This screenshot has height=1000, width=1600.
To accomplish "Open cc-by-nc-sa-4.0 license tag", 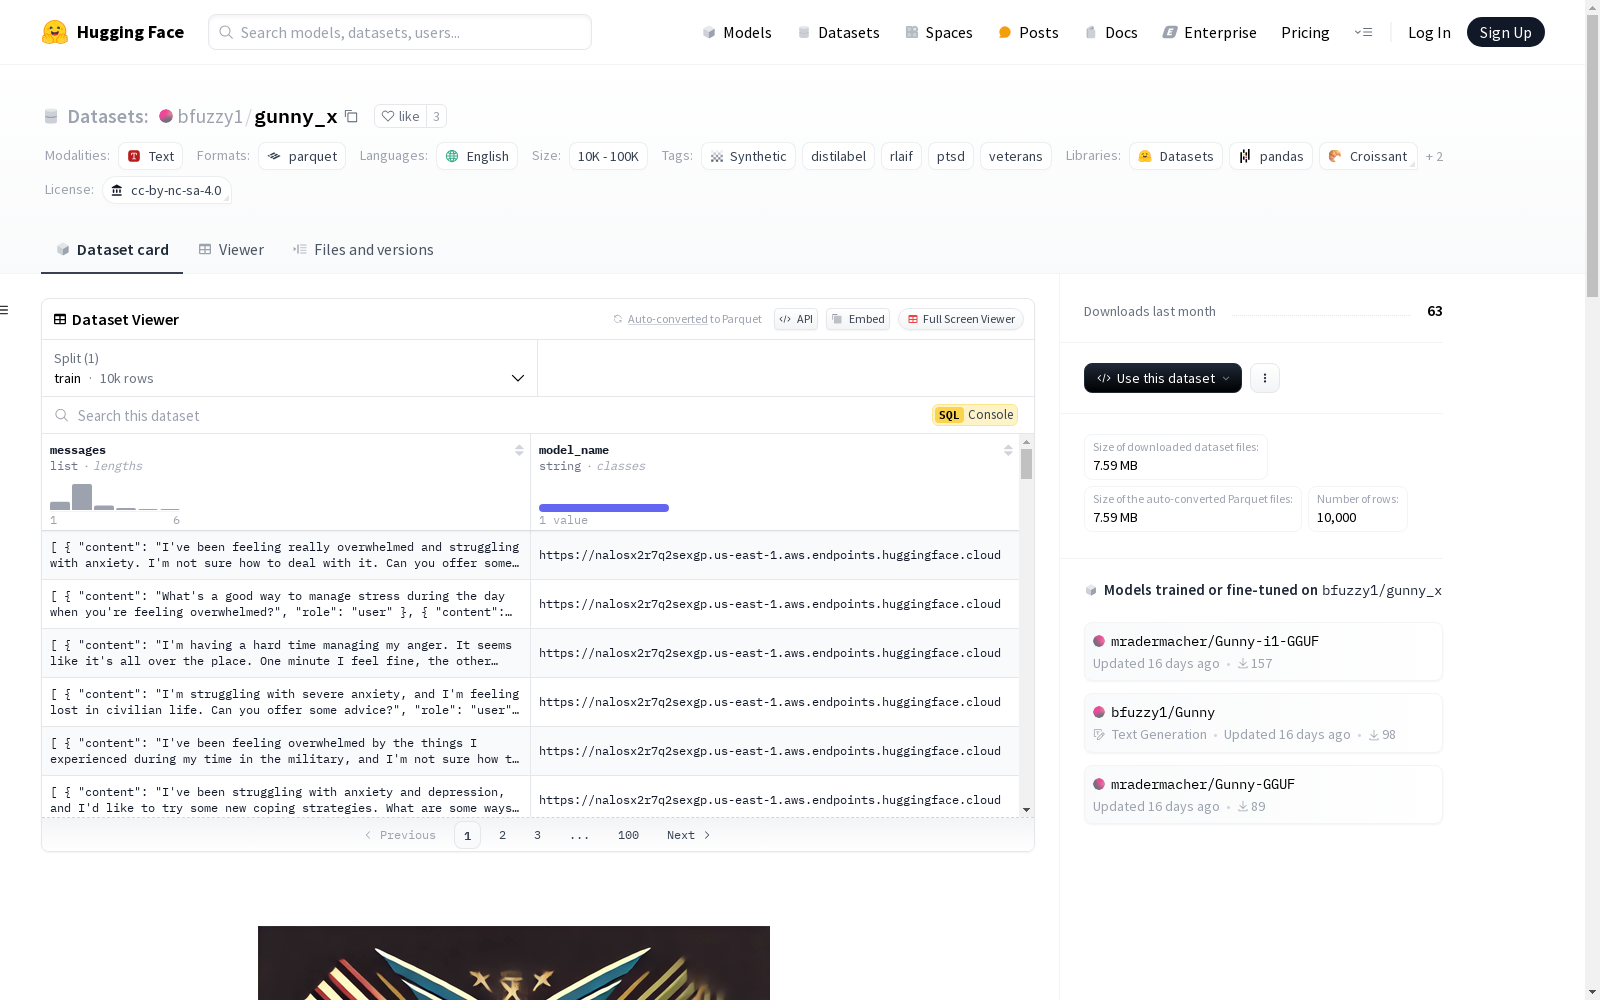I will 167,190.
